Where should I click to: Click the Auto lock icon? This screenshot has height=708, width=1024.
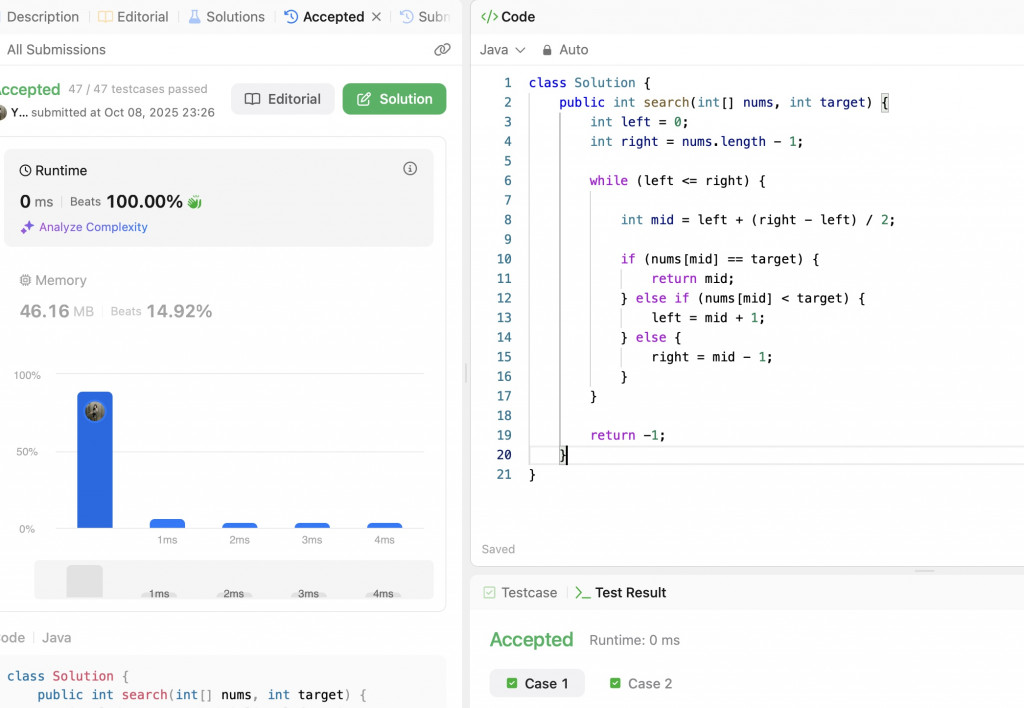point(547,50)
